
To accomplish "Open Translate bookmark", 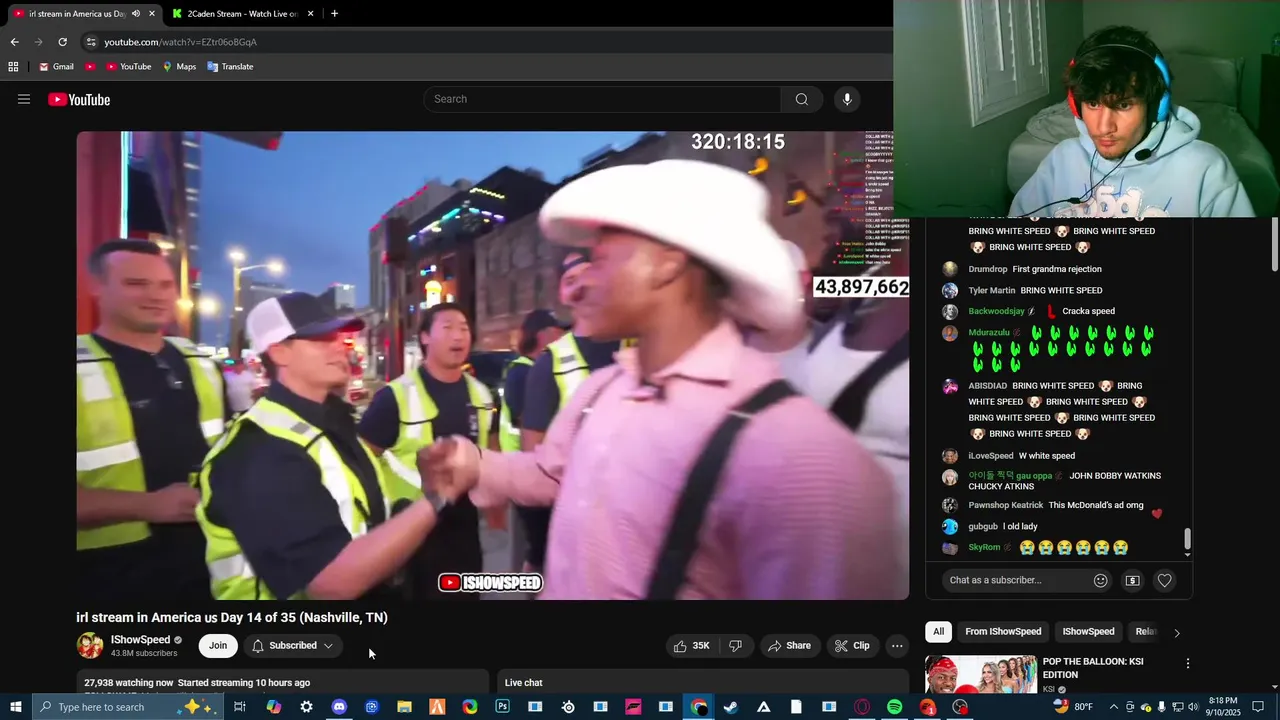I will point(230,67).
